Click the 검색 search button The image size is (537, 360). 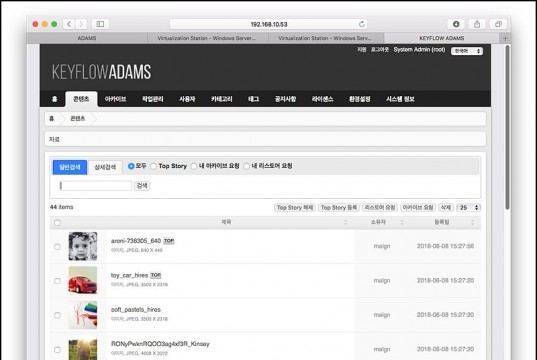pos(142,186)
